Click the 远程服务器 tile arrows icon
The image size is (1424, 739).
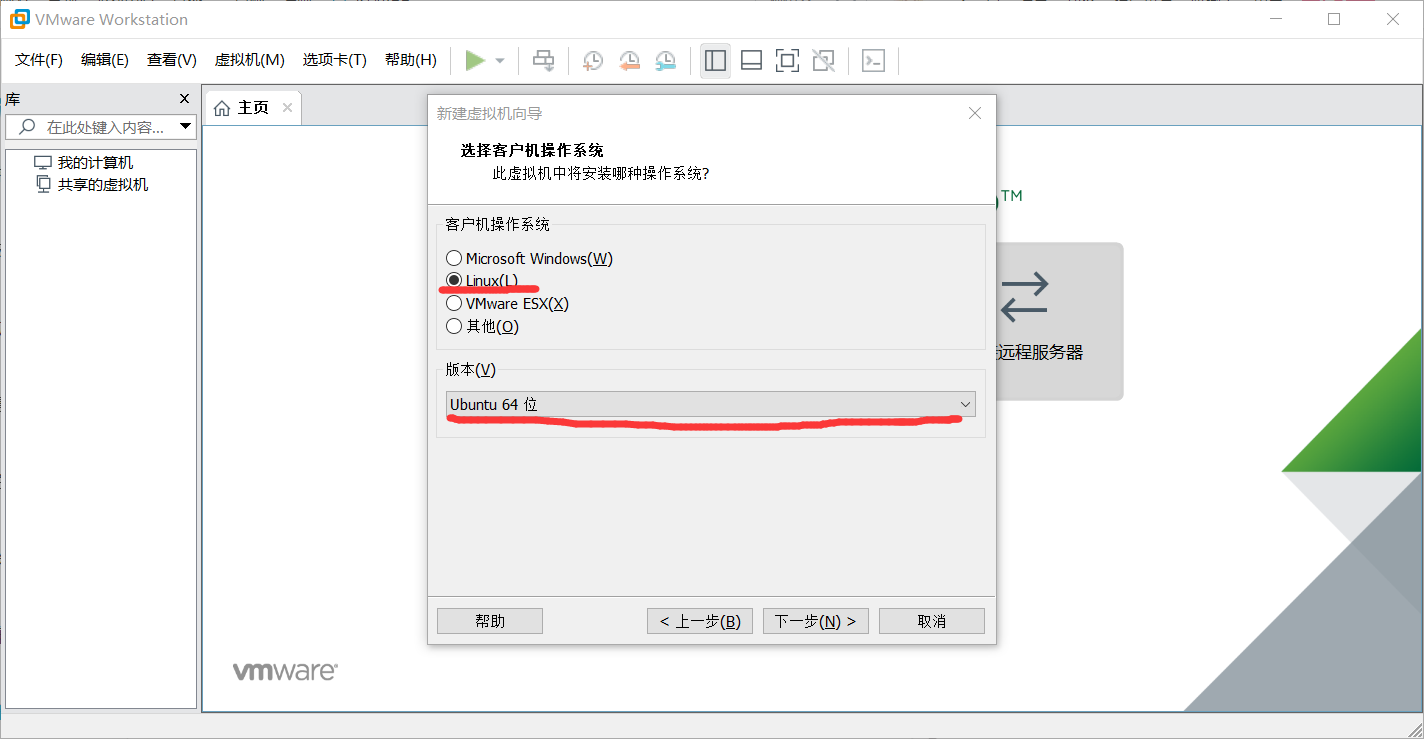(x=1024, y=297)
